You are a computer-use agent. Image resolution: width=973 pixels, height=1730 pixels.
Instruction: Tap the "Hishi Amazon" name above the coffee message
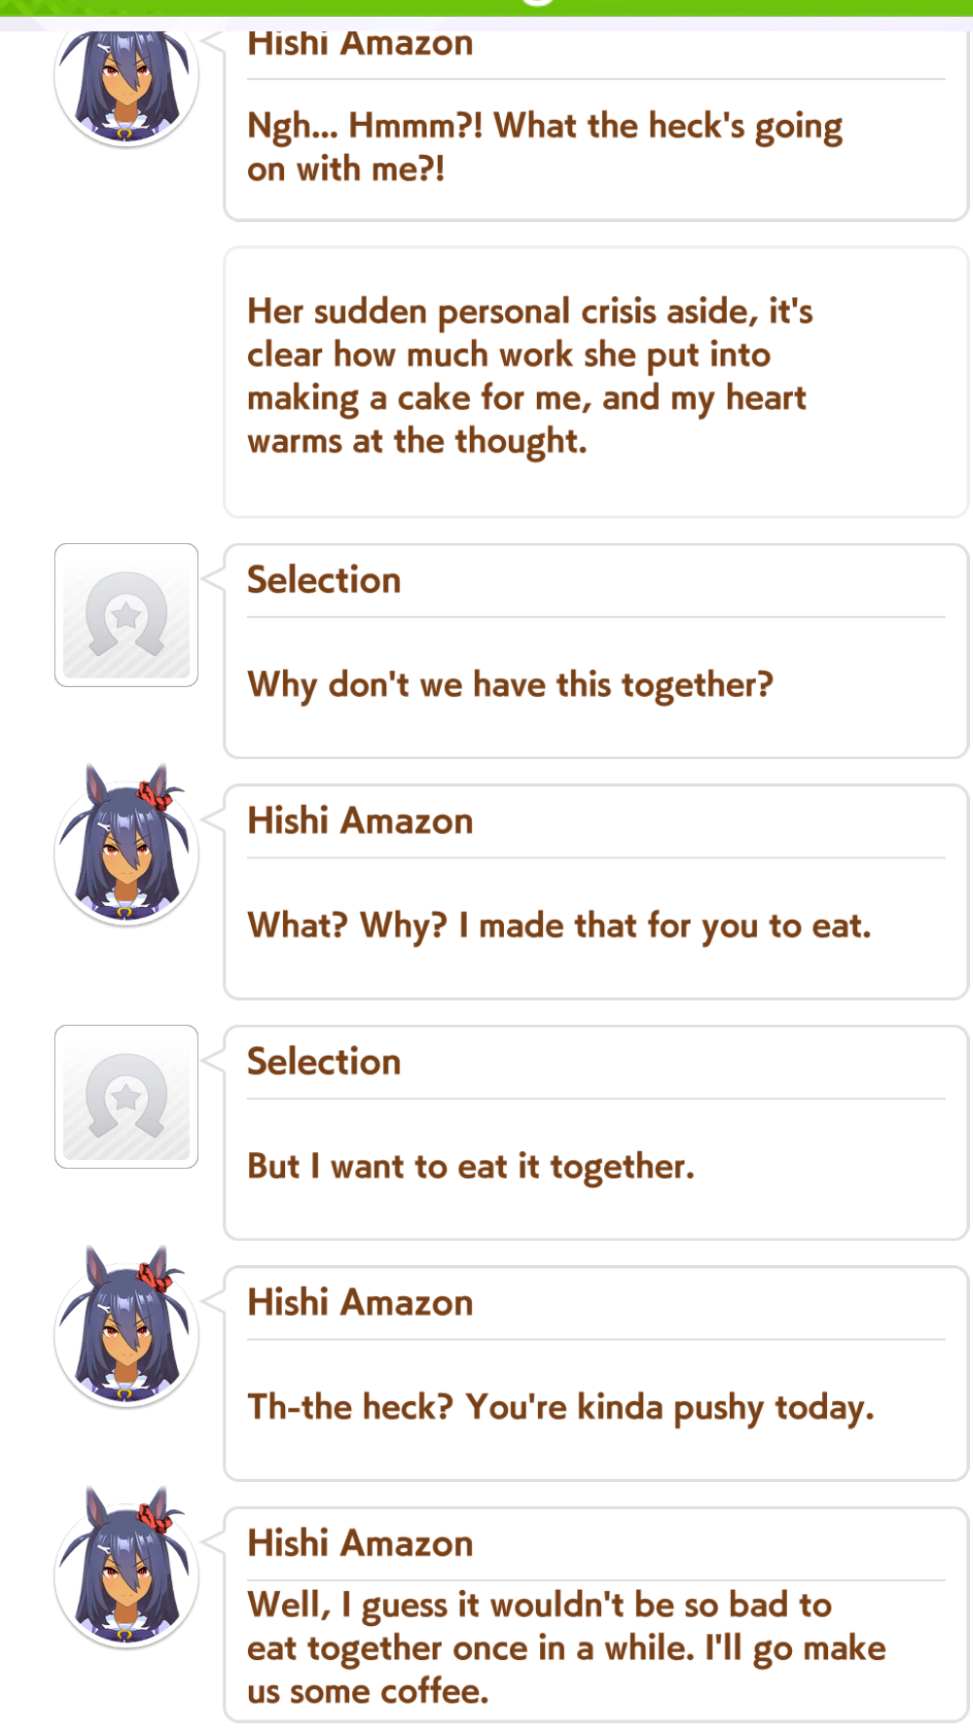pyautogui.click(x=360, y=1544)
